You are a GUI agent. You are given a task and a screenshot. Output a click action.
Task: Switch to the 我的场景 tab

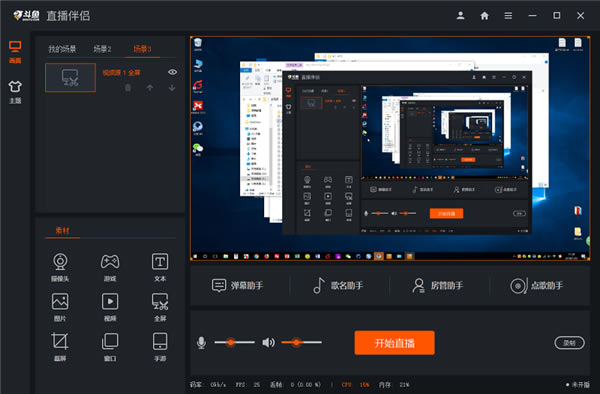coord(62,49)
